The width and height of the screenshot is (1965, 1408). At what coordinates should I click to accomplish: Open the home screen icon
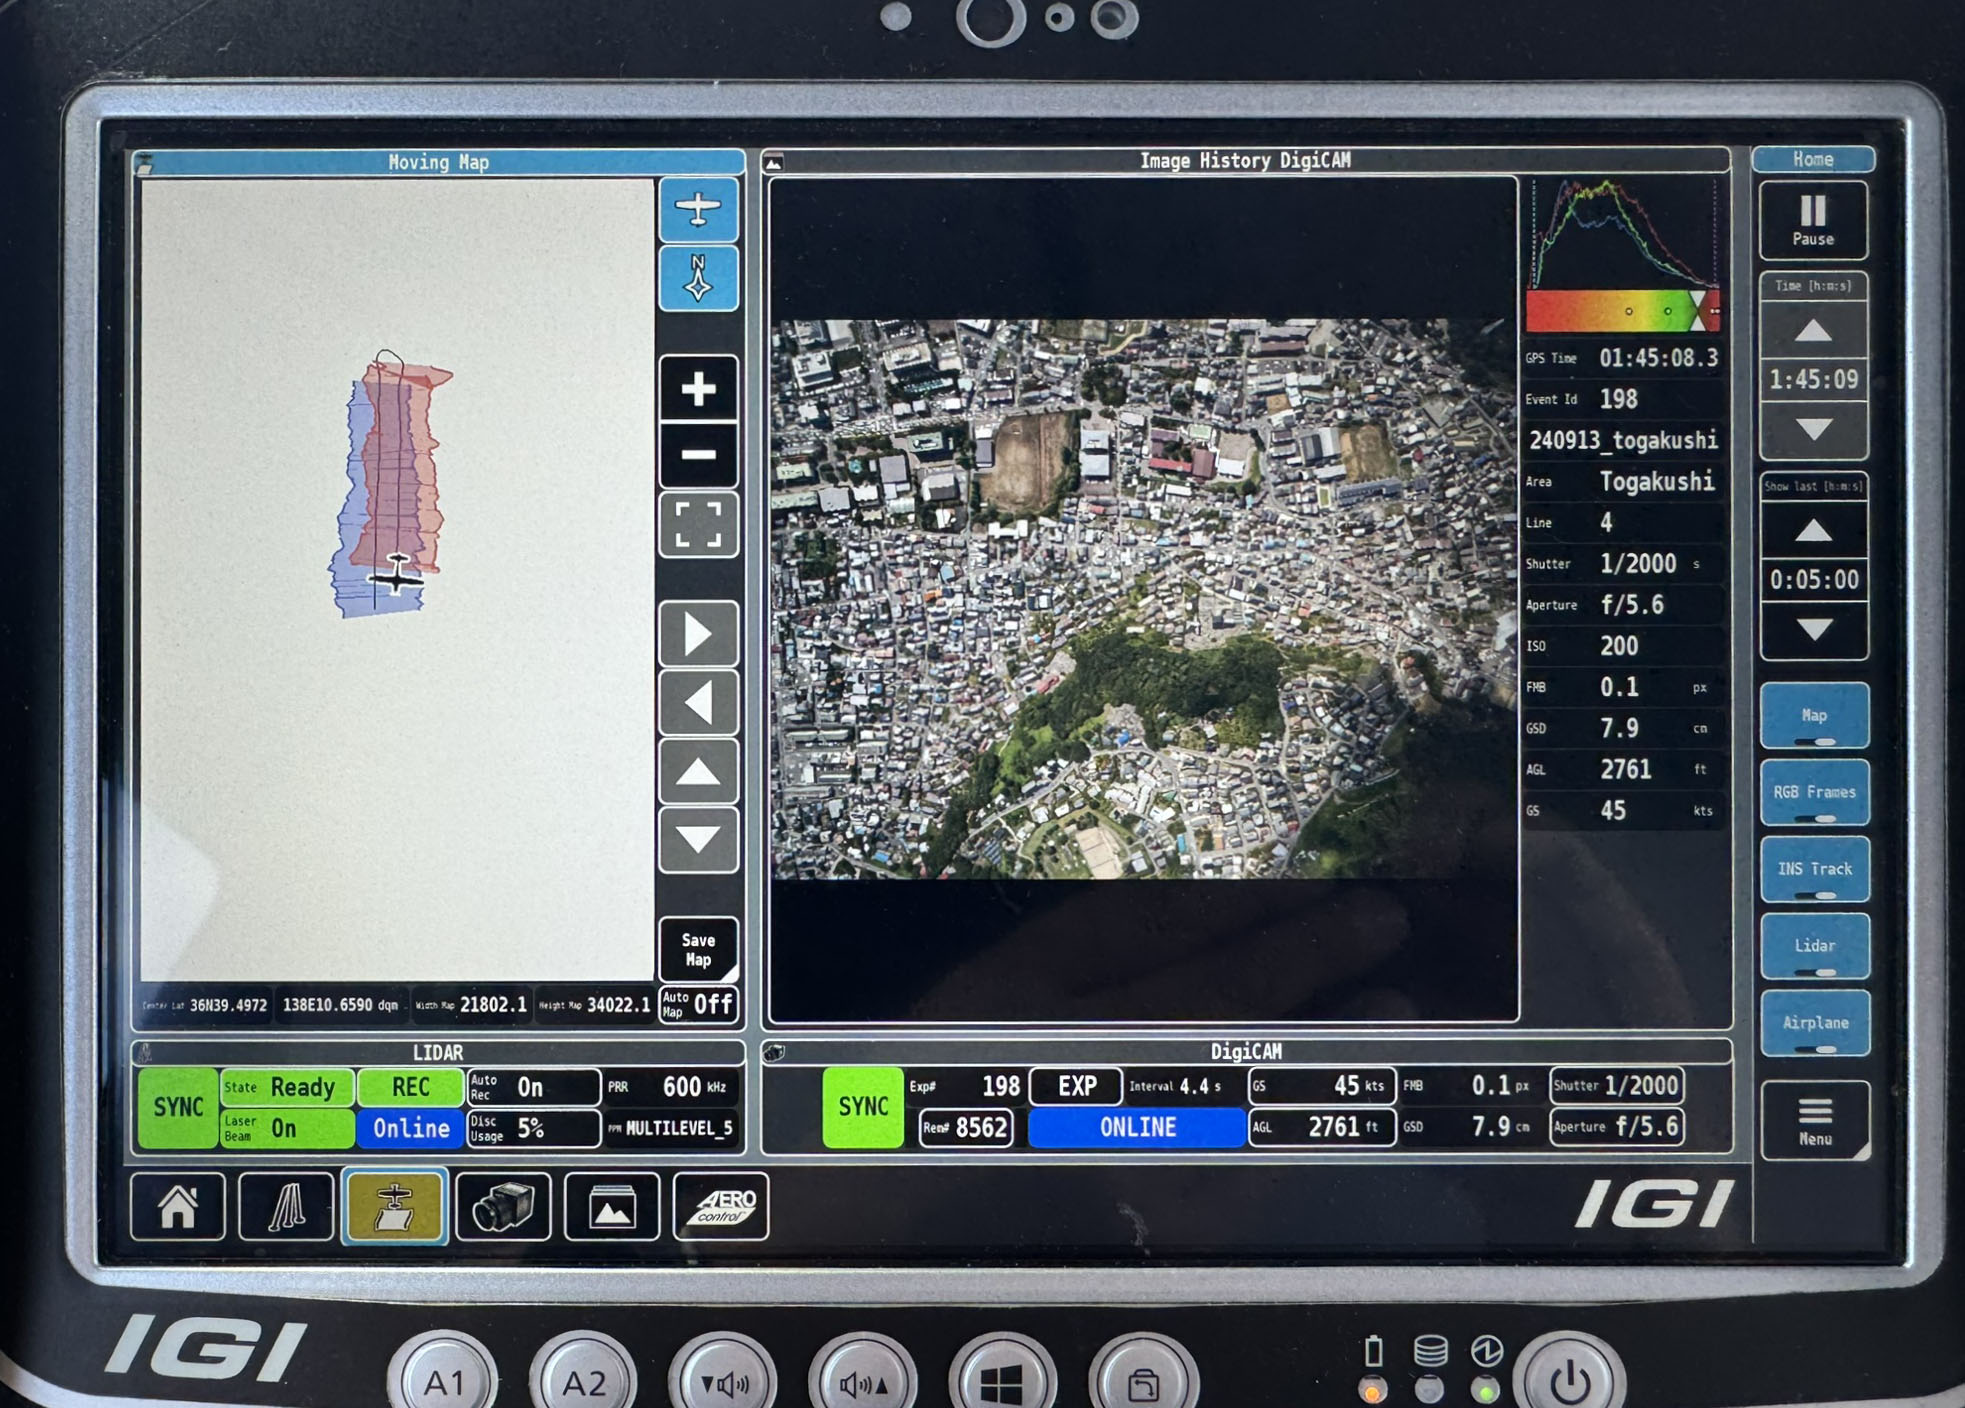[178, 1206]
